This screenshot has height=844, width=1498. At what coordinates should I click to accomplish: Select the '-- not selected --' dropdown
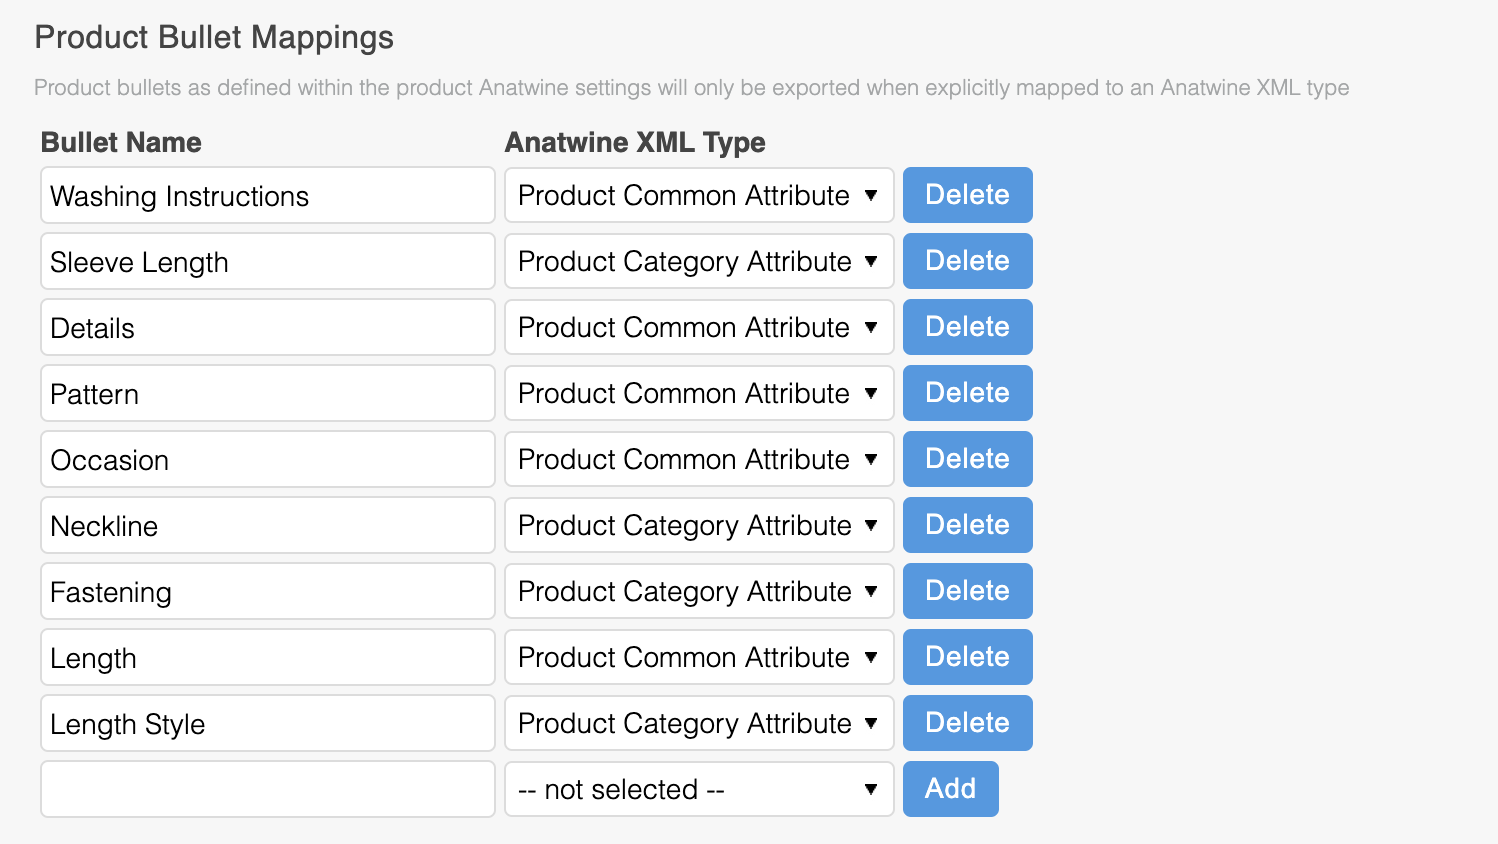(698, 789)
